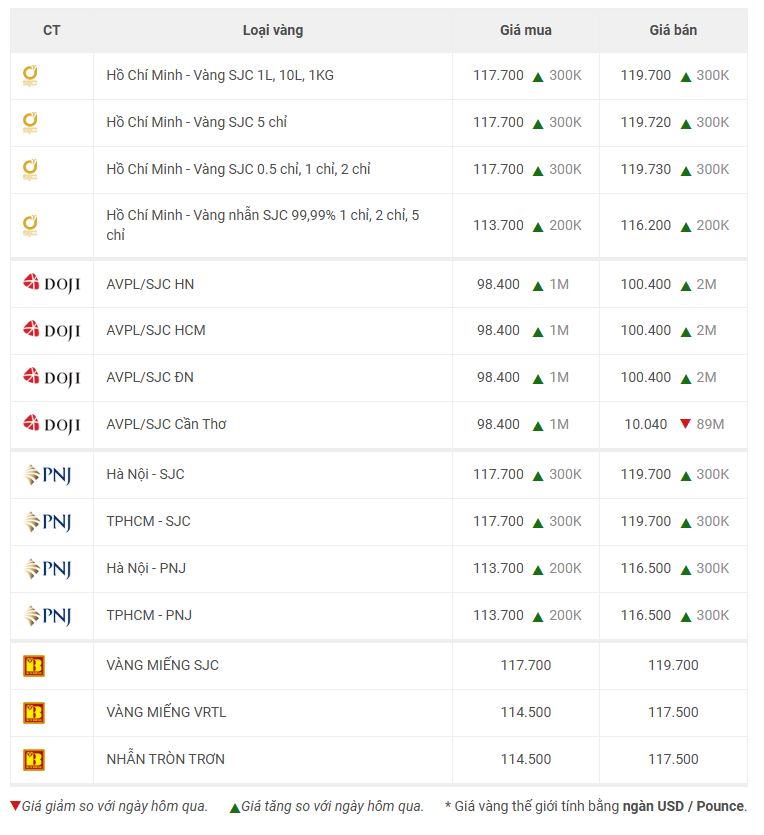Click the SJC logo in the Vàng nhẫn SJC 99,99% row
Image resolution: width=764 pixels, height=835 pixels.
click(30, 225)
